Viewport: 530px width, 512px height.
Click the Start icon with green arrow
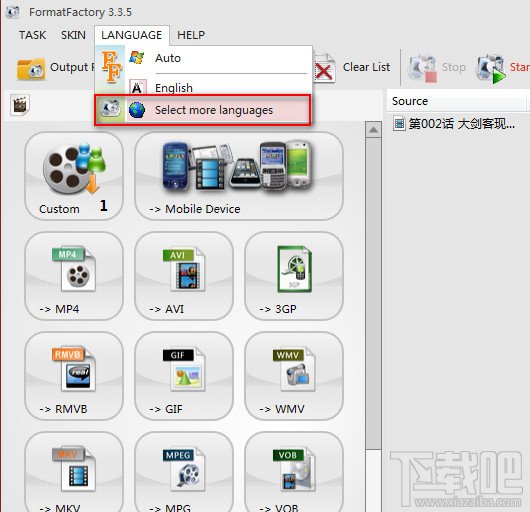point(490,69)
